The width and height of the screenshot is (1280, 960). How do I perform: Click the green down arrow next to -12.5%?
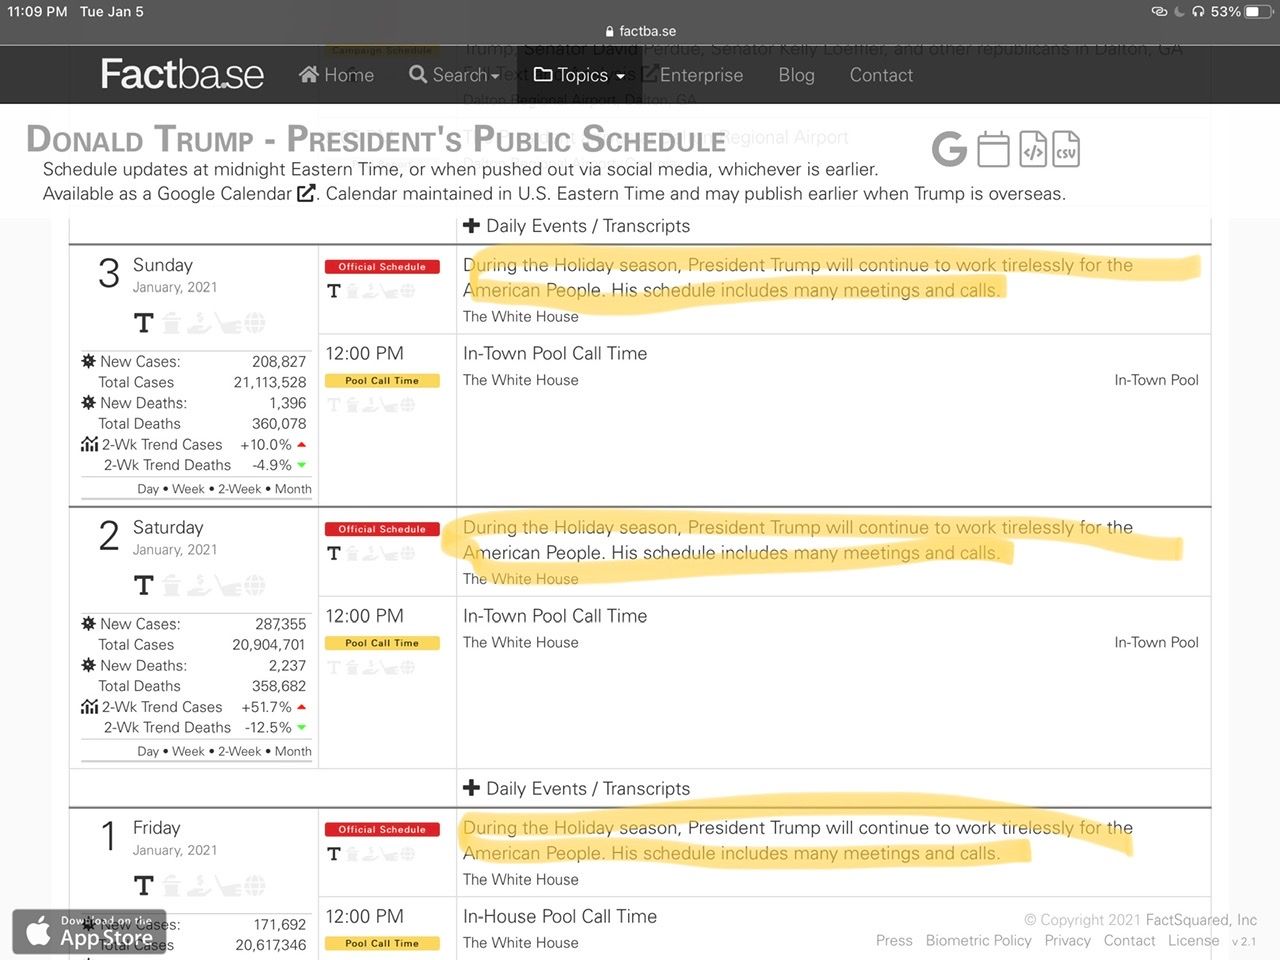tap(301, 728)
